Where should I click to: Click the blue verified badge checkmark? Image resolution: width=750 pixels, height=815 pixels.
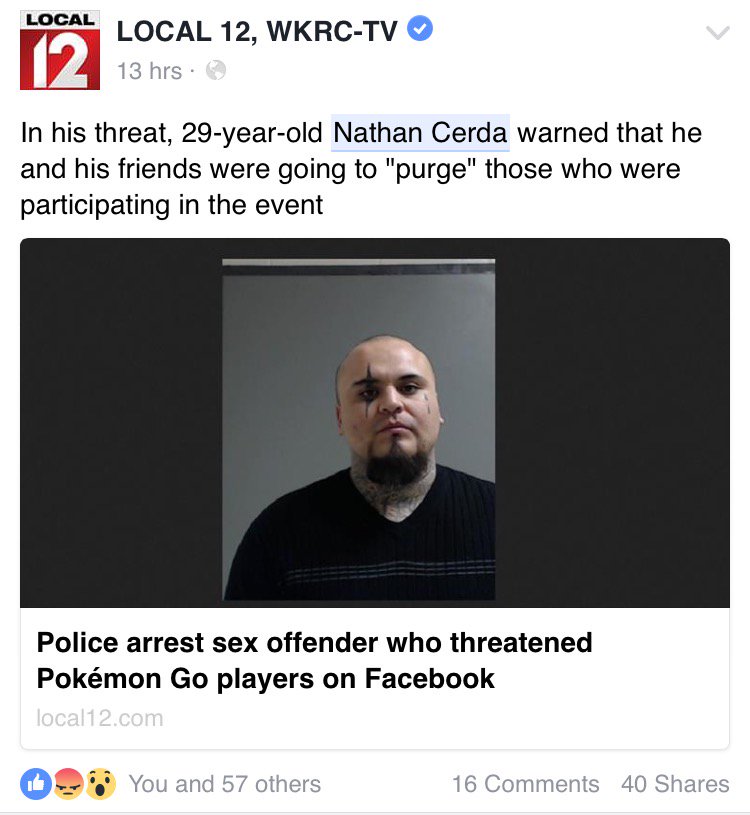coord(419,29)
